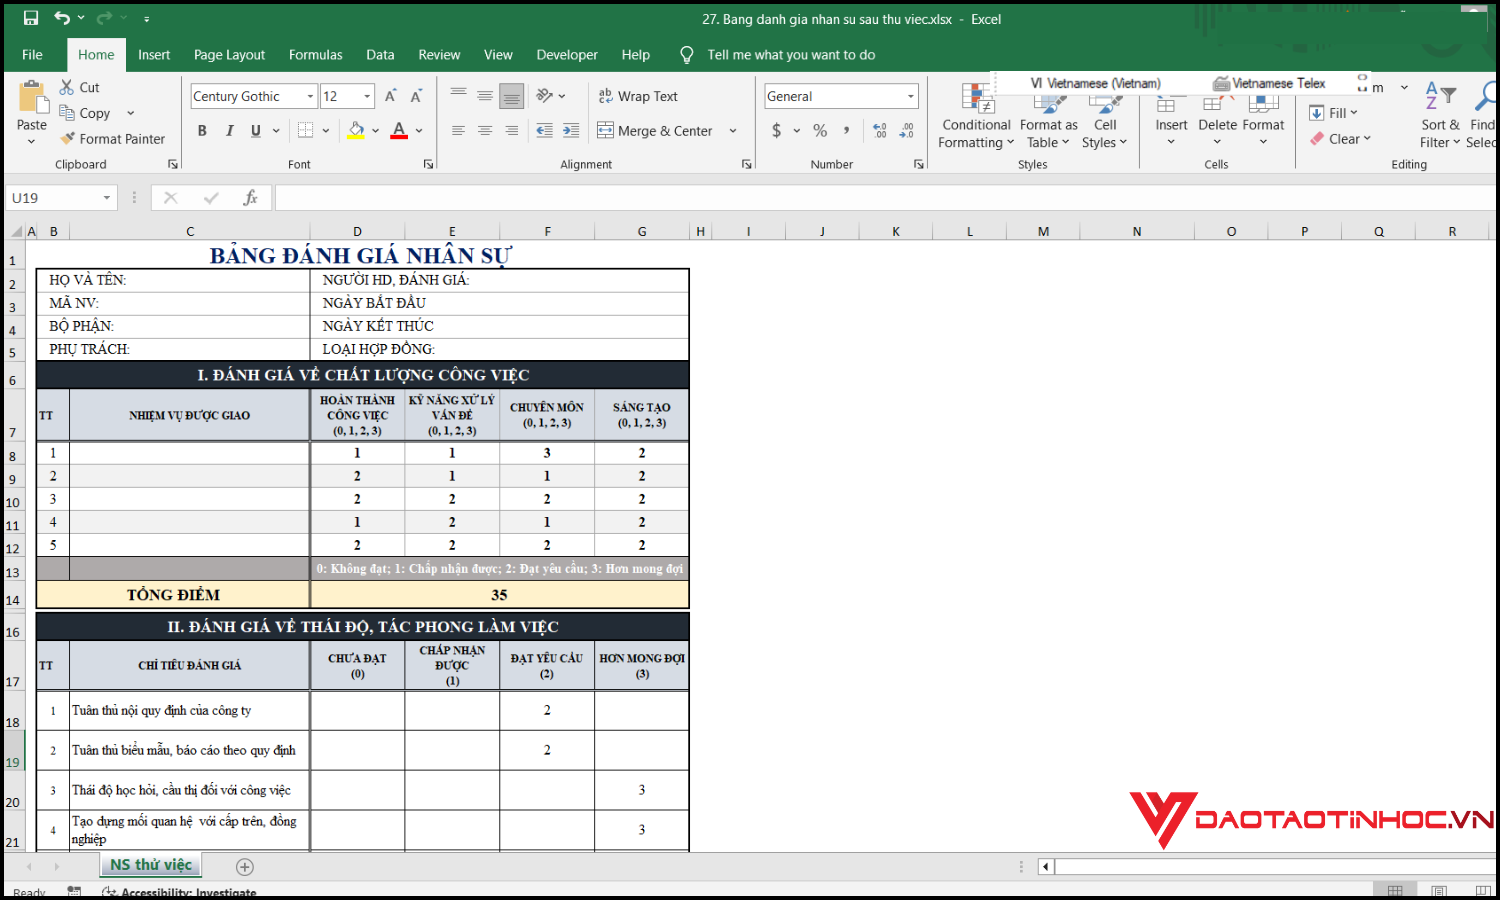Image resolution: width=1500 pixels, height=900 pixels.
Task: Toggle Wrap Text for the cell
Action: (x=638, y=96)
